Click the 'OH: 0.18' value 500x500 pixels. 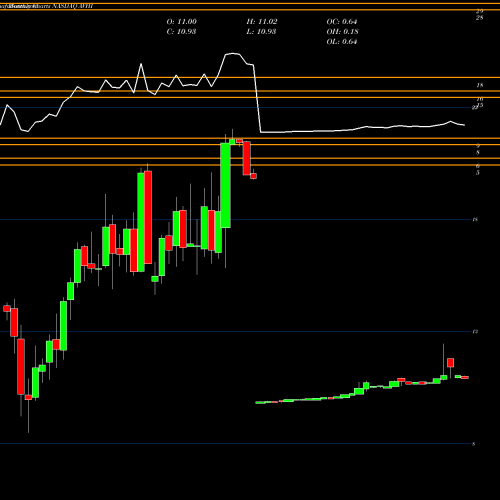342,32
